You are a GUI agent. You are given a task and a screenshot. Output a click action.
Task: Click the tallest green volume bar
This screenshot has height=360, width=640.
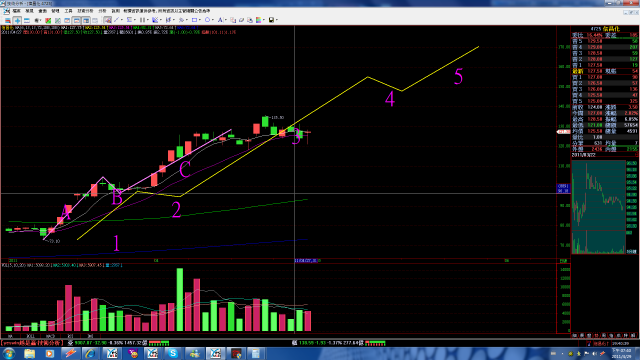click(x=180, y=300)
